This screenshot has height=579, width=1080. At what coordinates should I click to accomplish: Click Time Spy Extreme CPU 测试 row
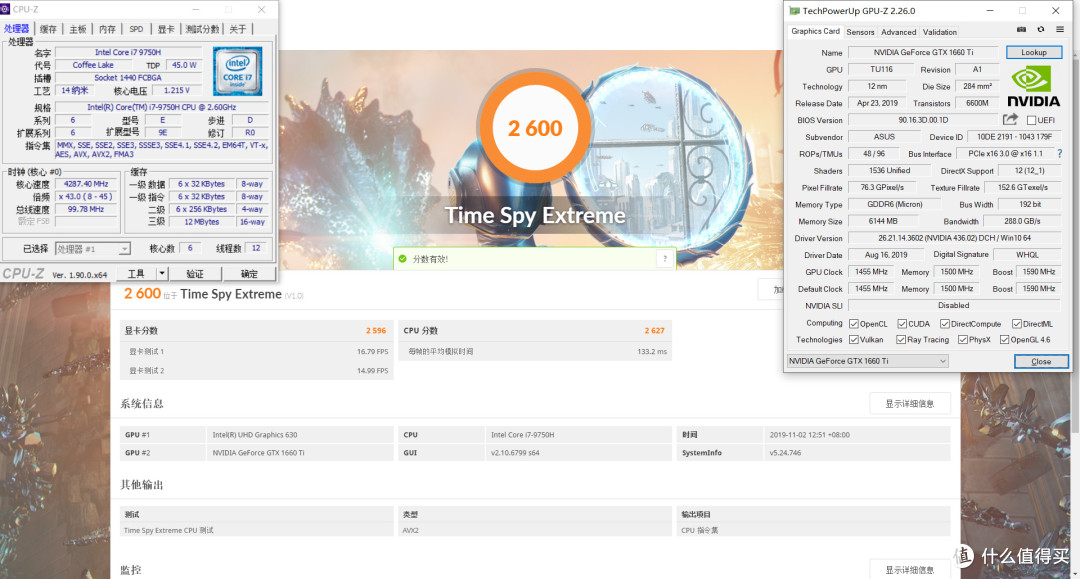tap(257, 530)
